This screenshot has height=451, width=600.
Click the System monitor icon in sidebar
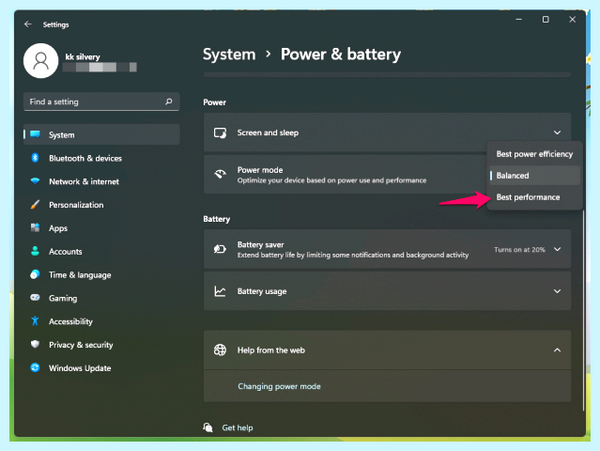pyautogui.click(x=35, y=134)
